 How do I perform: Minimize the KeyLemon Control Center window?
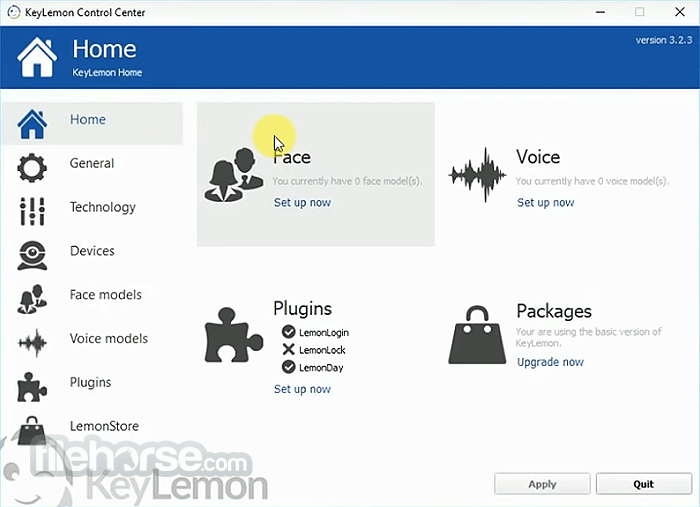click(x=600, y=12)
